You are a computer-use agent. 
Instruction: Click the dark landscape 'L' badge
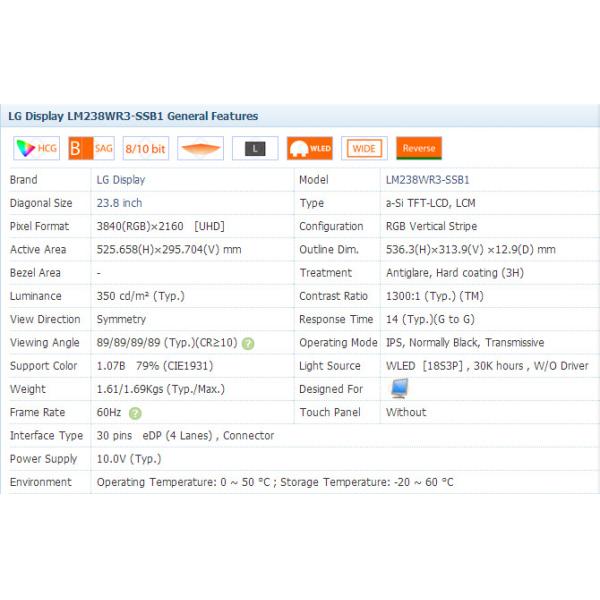(x=255, y=149)
